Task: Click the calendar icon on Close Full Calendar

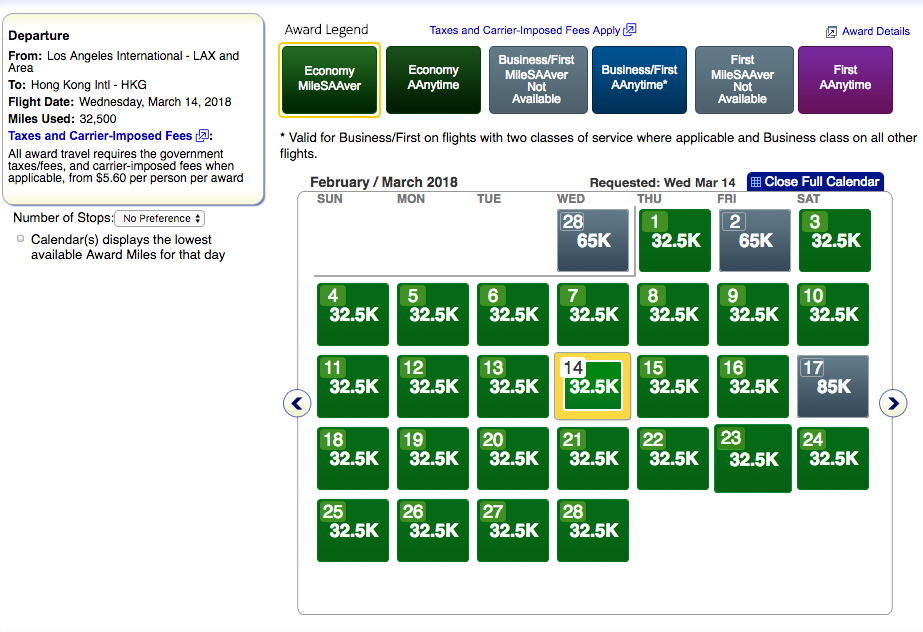Action: point(756,182)
